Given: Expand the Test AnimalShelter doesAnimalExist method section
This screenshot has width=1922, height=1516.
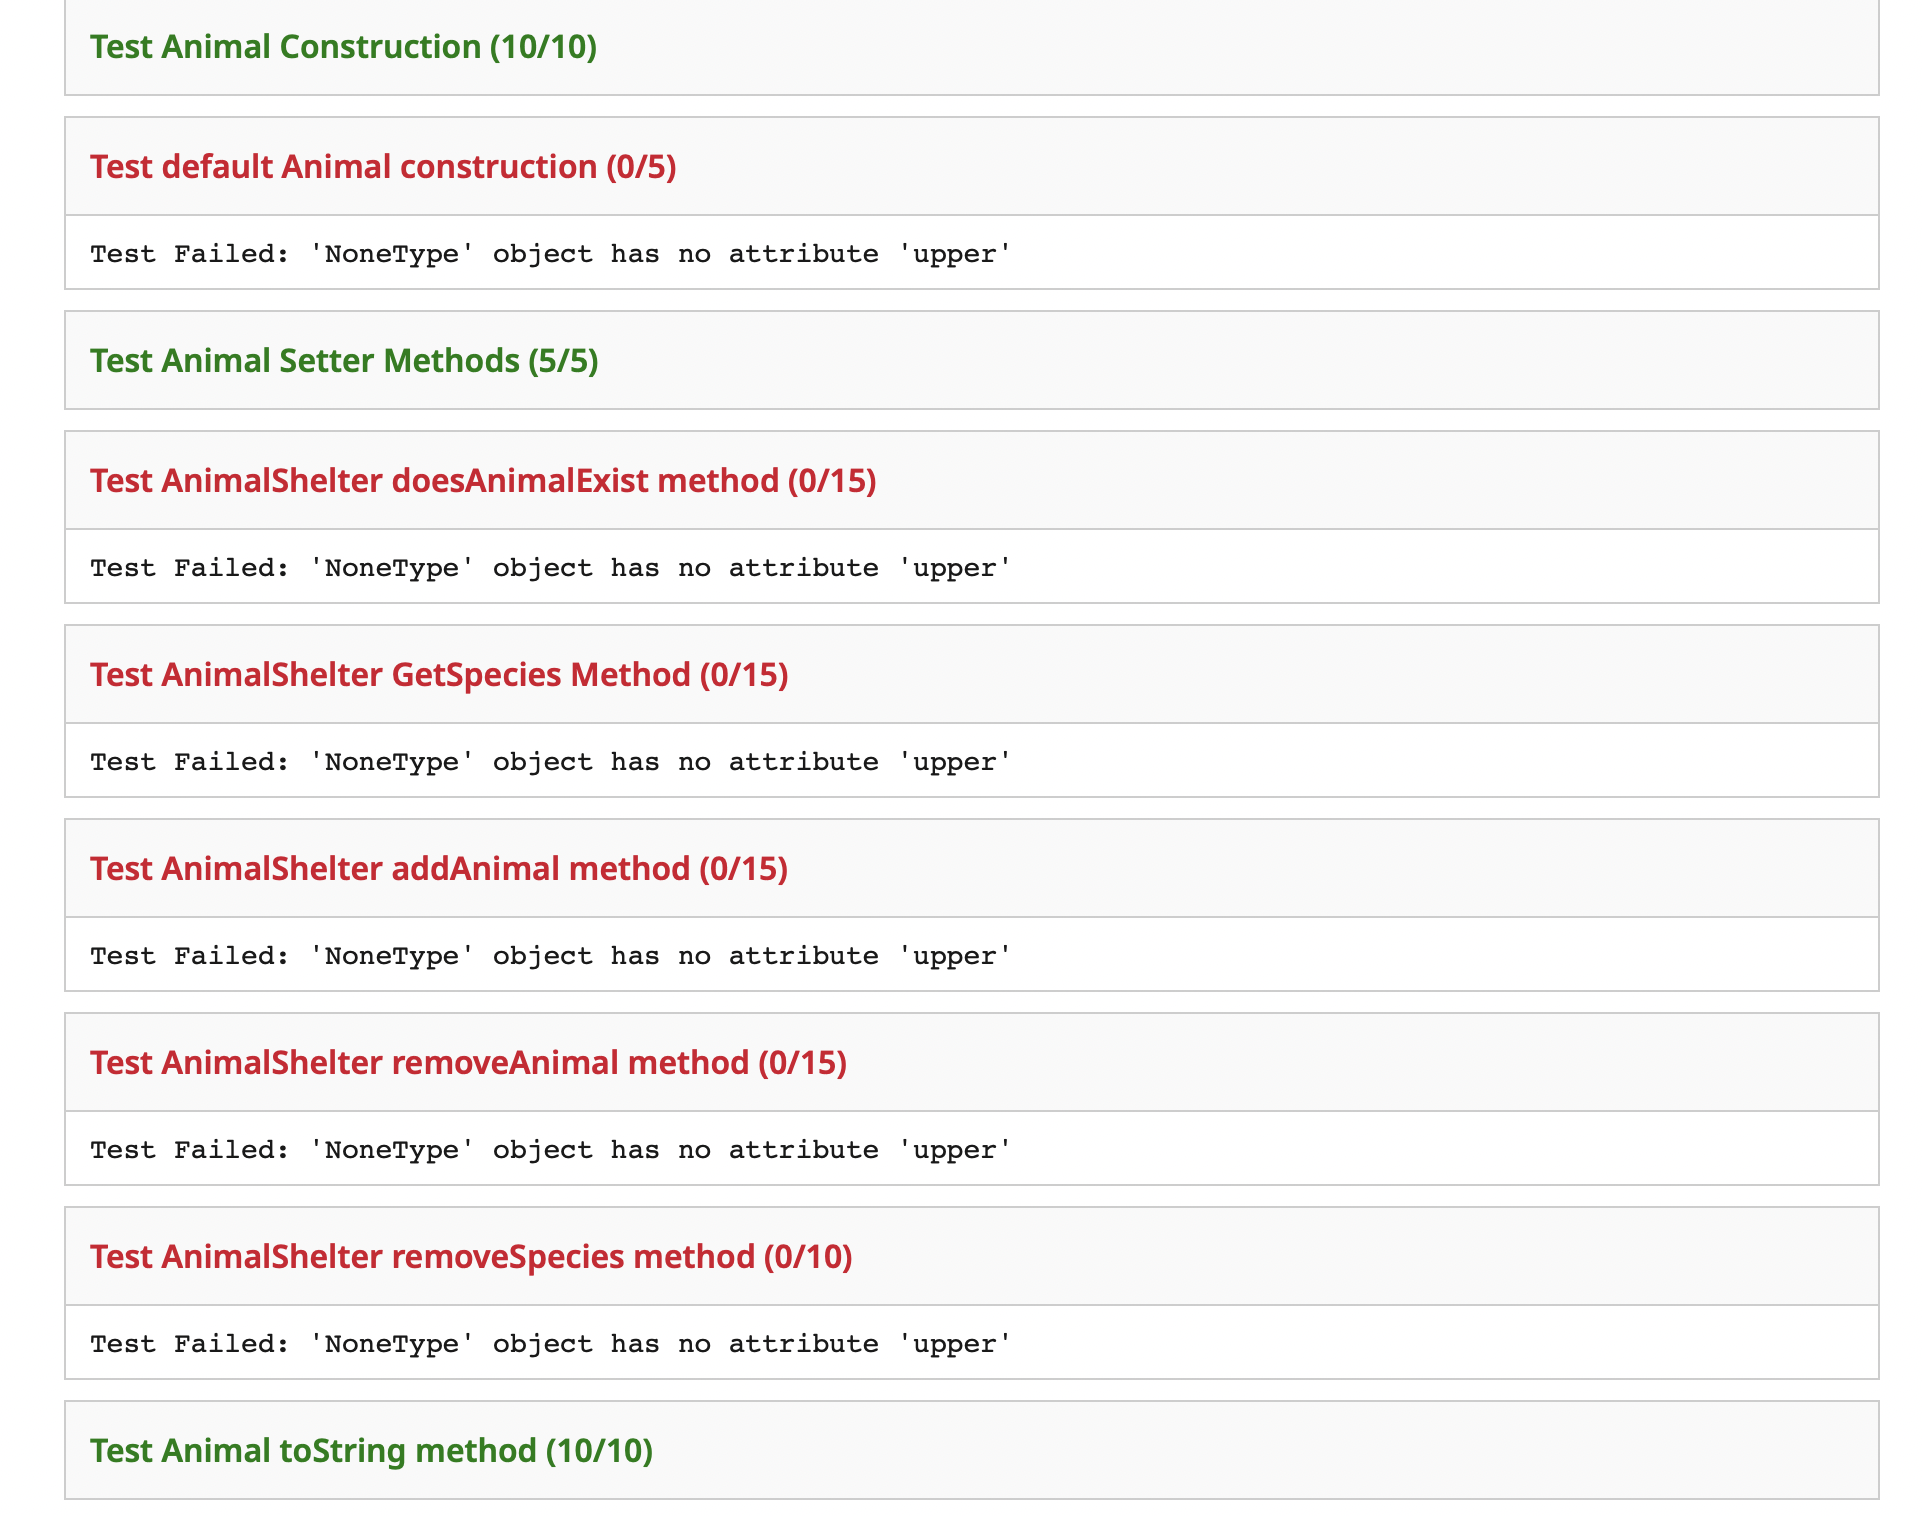Looking at the screenshot, I should [x=483, y=480].
